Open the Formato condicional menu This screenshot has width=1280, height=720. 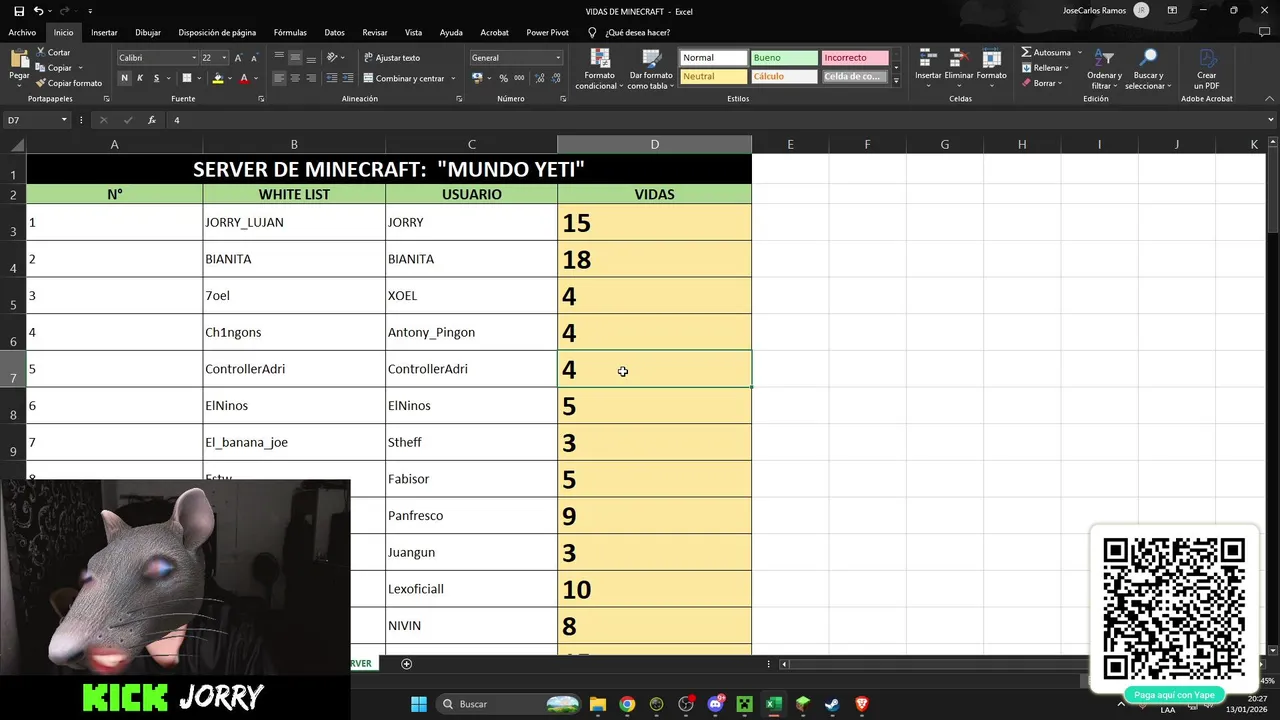599,69
